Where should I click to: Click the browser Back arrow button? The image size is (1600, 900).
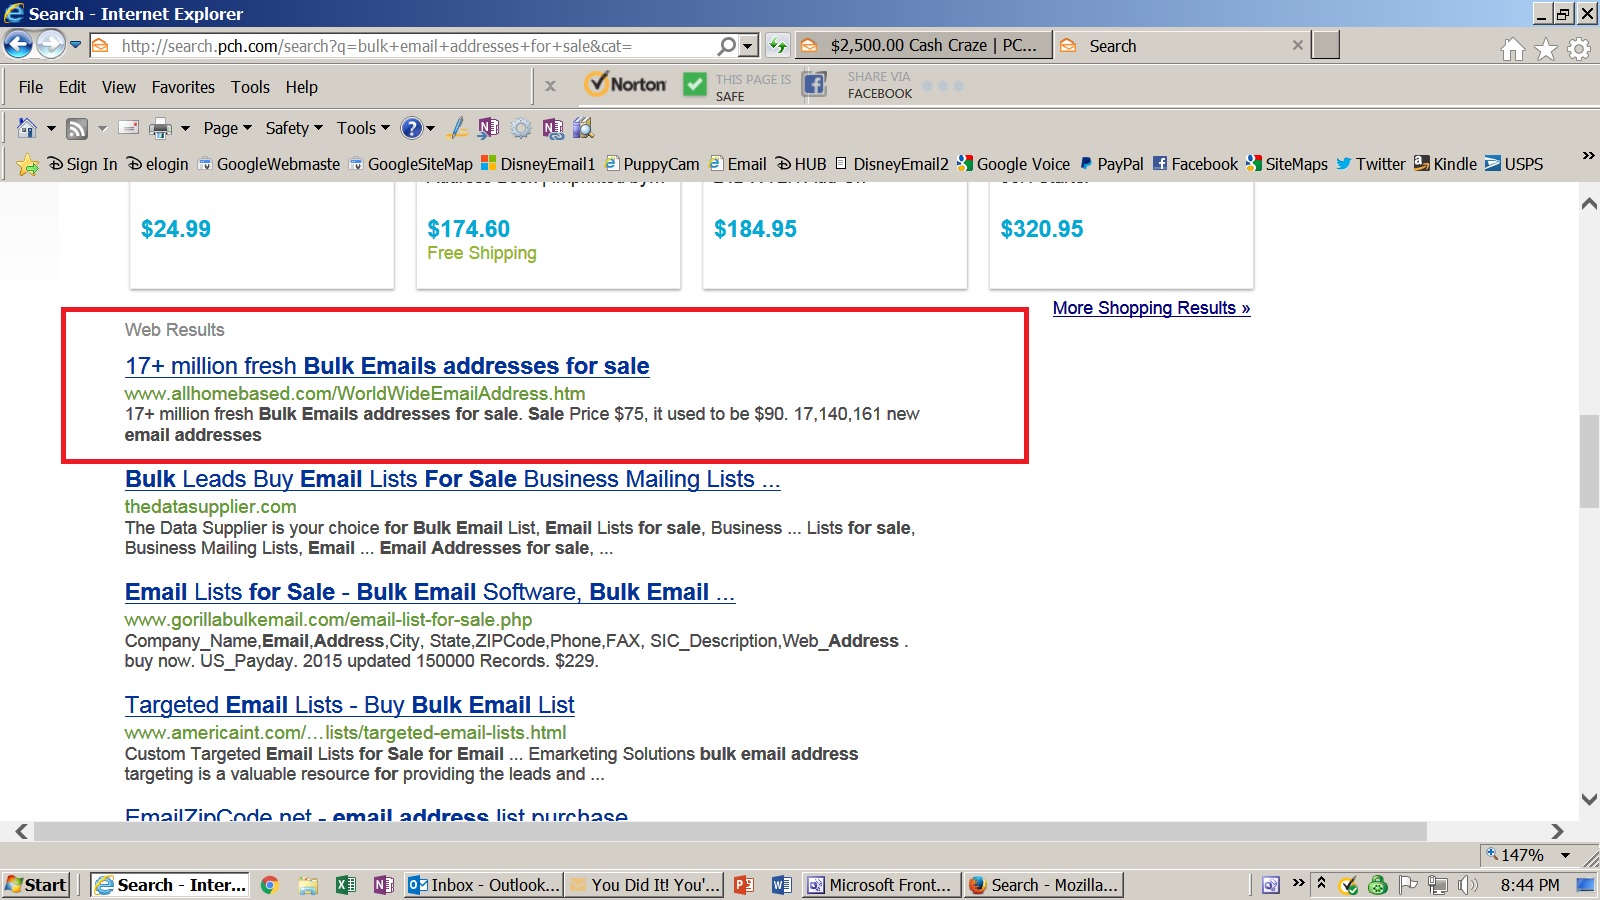coord(18,45)
